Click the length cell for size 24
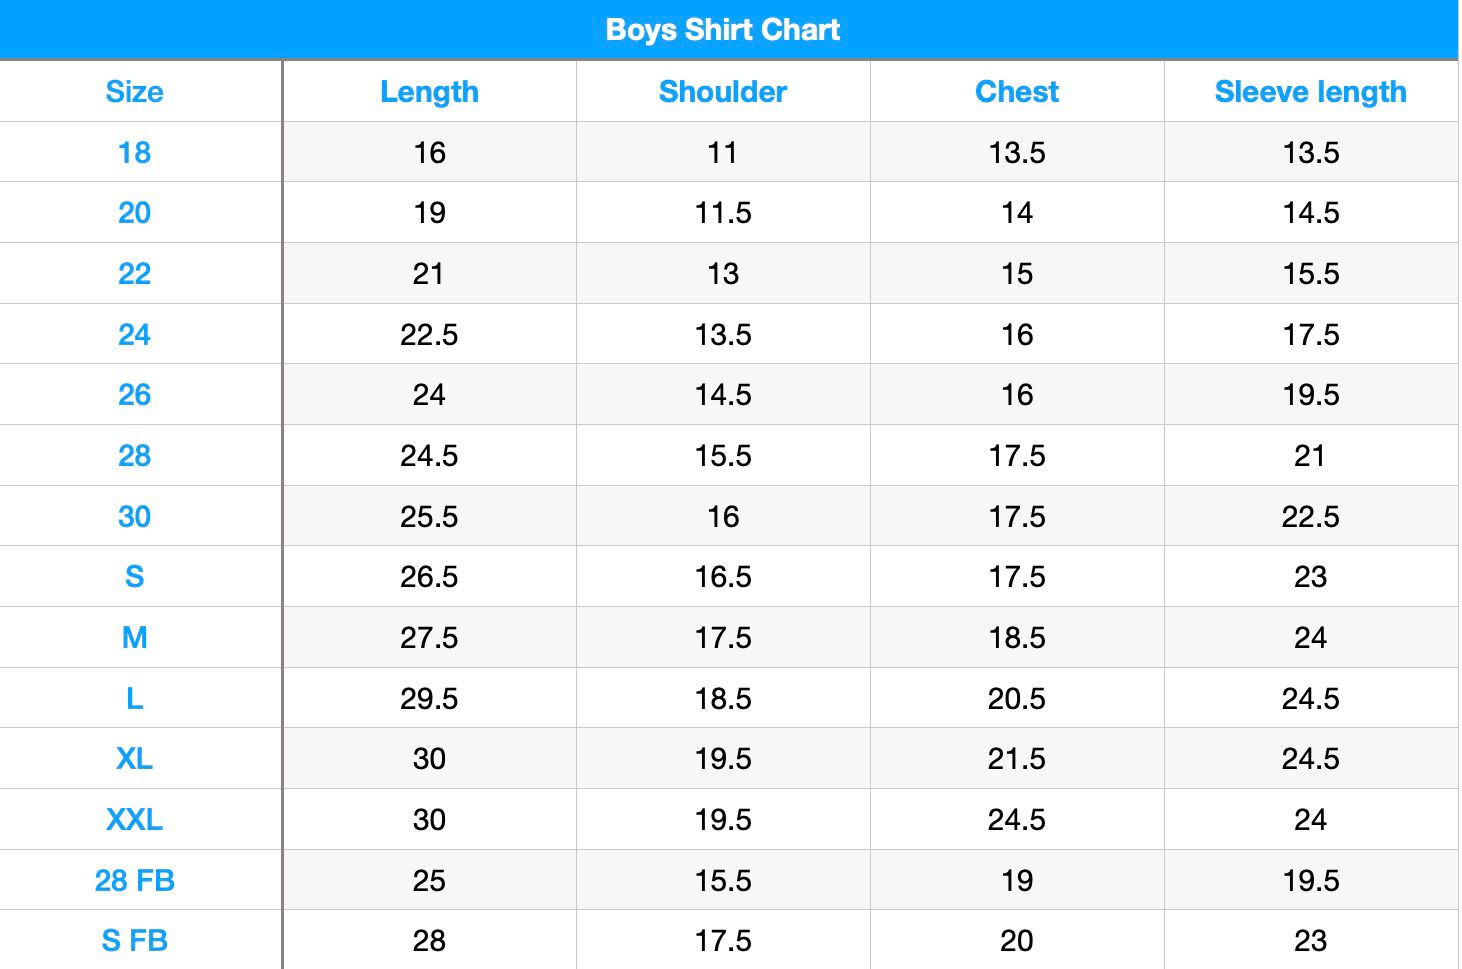Viewport: 1462px width, 969px height. tap(429, 335)
